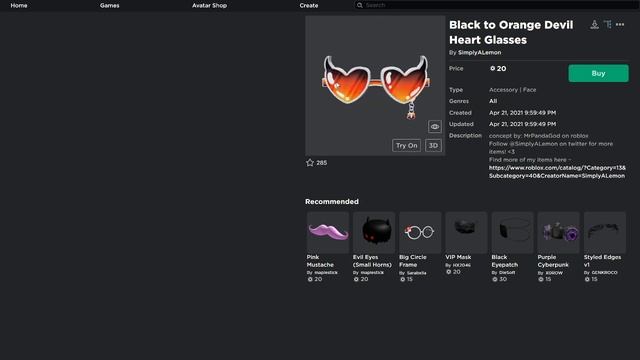This screenshot has width=640, height=360.
Task: Go to the Avatar Shop page
Action: click(x=209, y=5)
